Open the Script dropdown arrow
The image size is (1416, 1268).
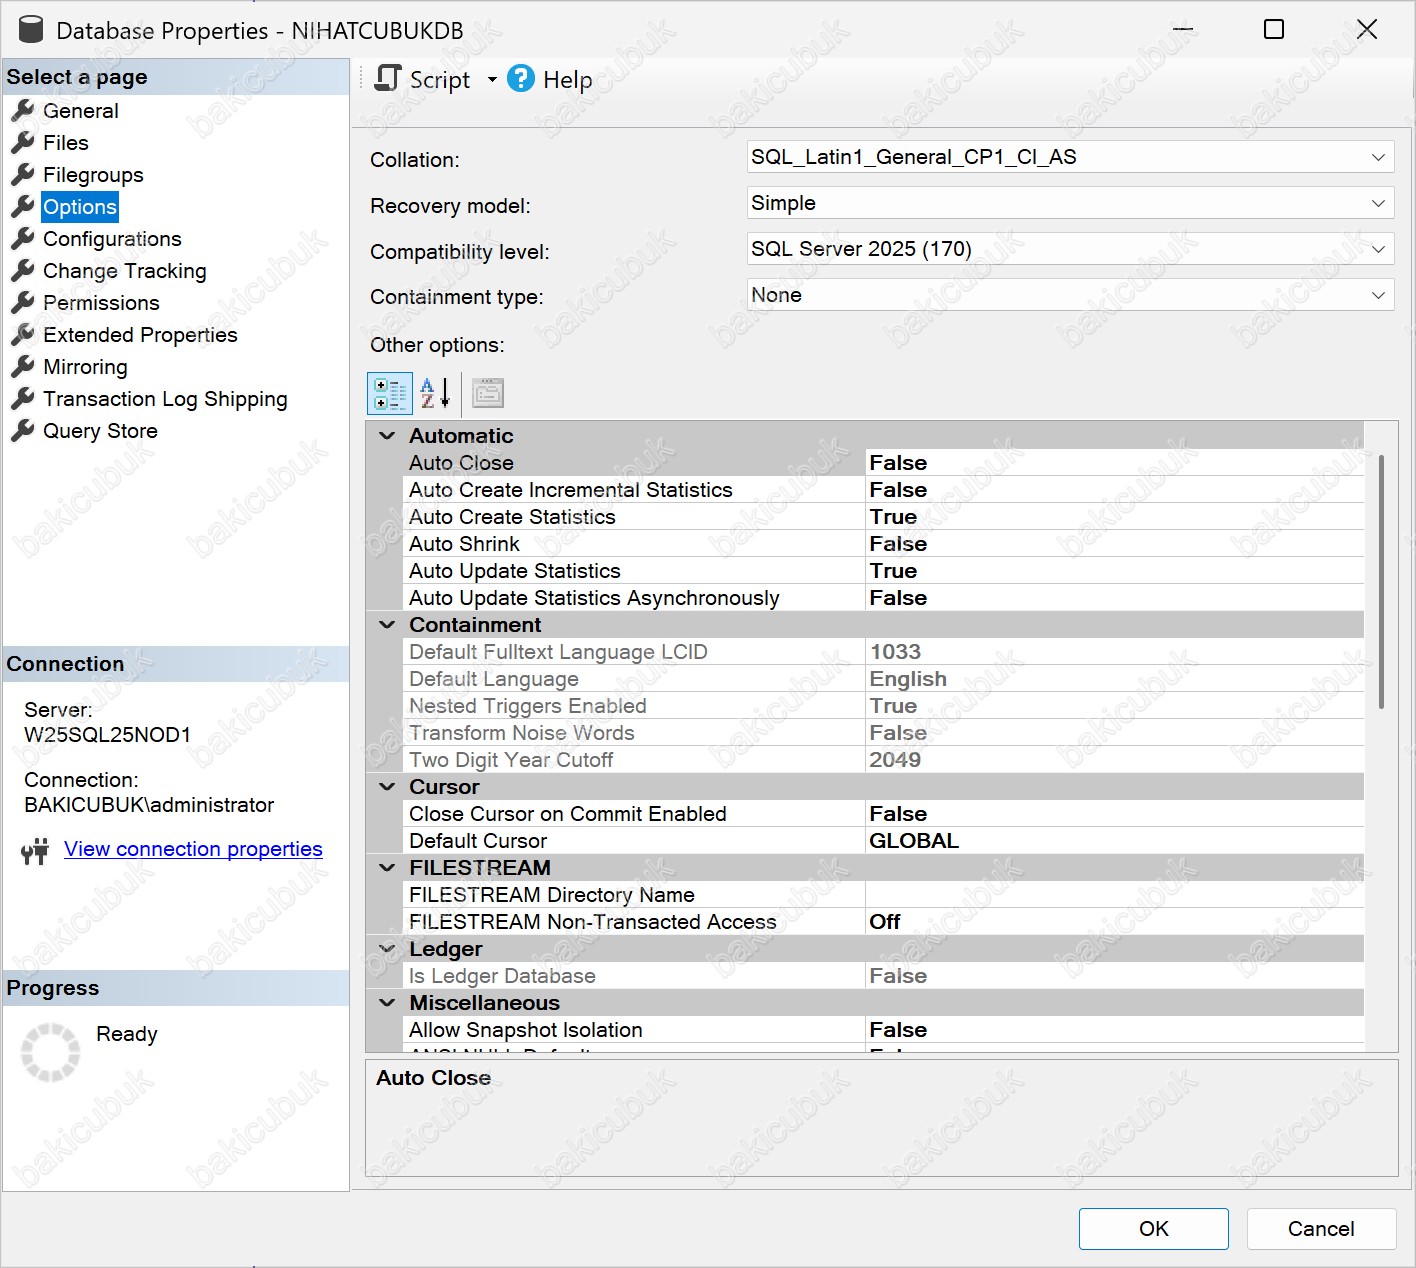pos(492,80)
